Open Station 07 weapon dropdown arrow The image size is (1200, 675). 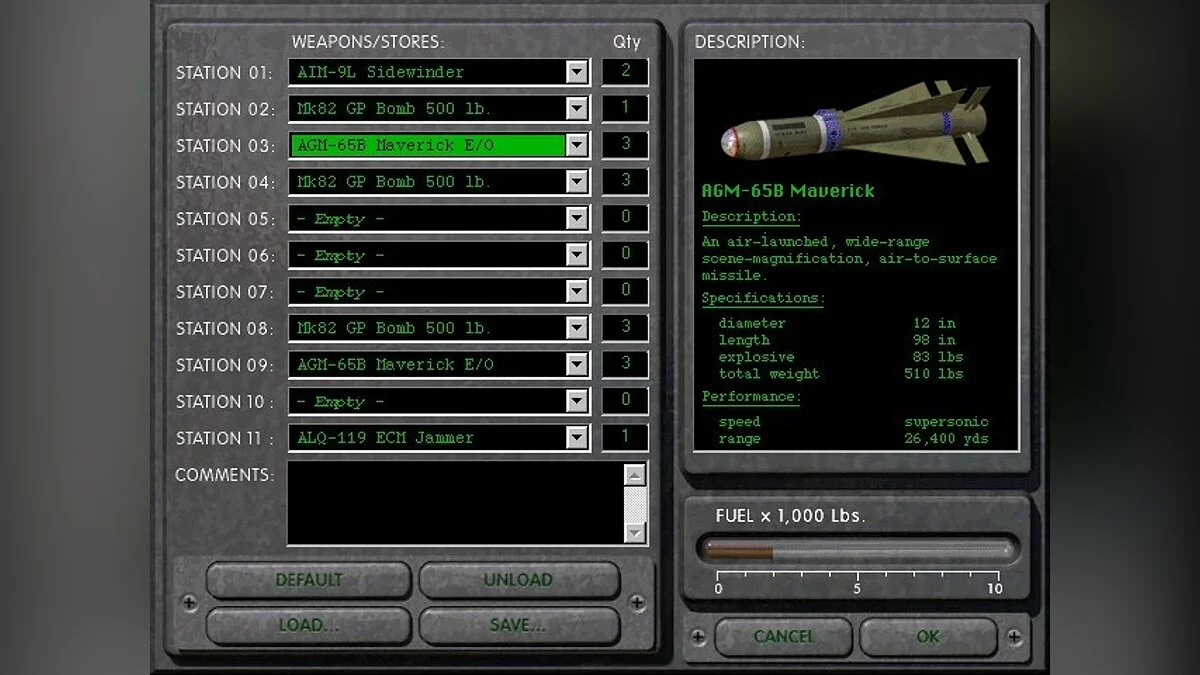click(577, 291)
